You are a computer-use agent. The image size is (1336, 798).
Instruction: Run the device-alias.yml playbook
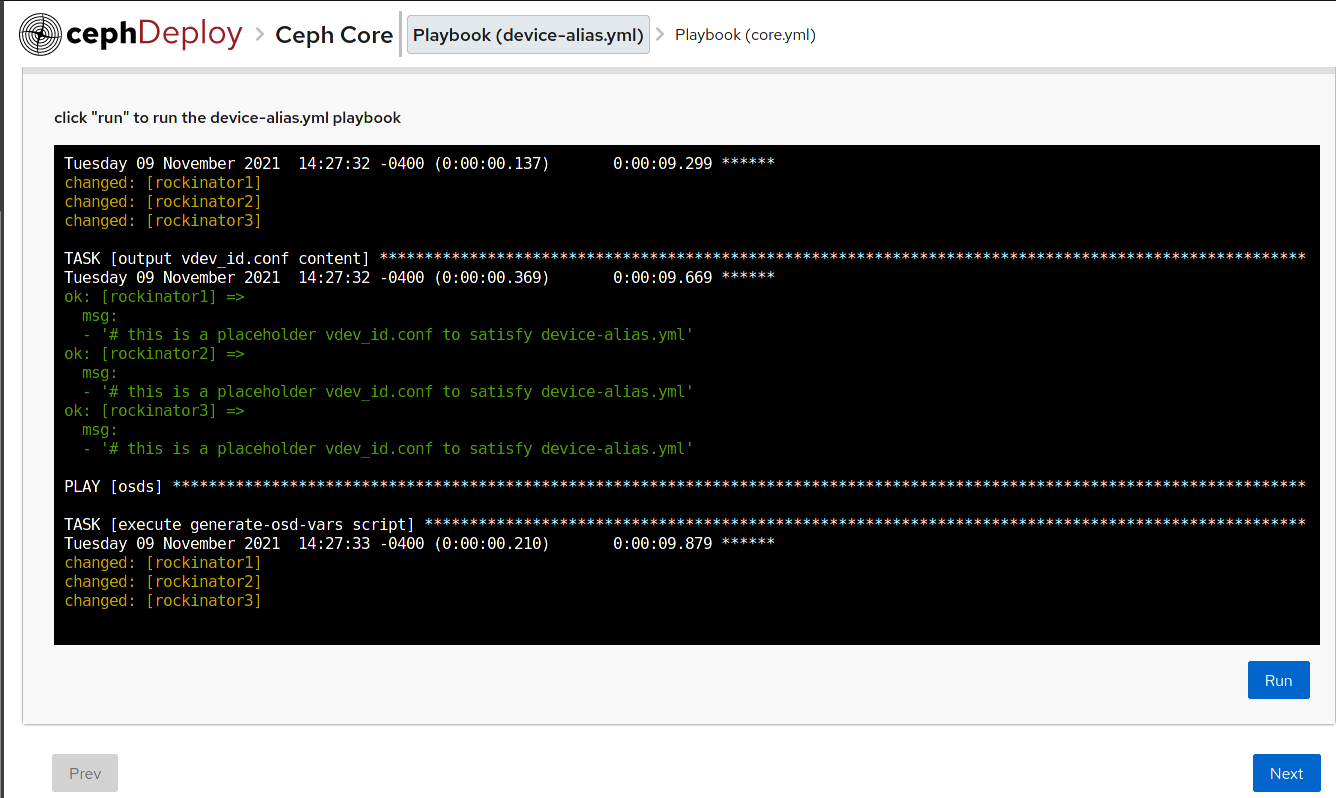(1278, 679)
